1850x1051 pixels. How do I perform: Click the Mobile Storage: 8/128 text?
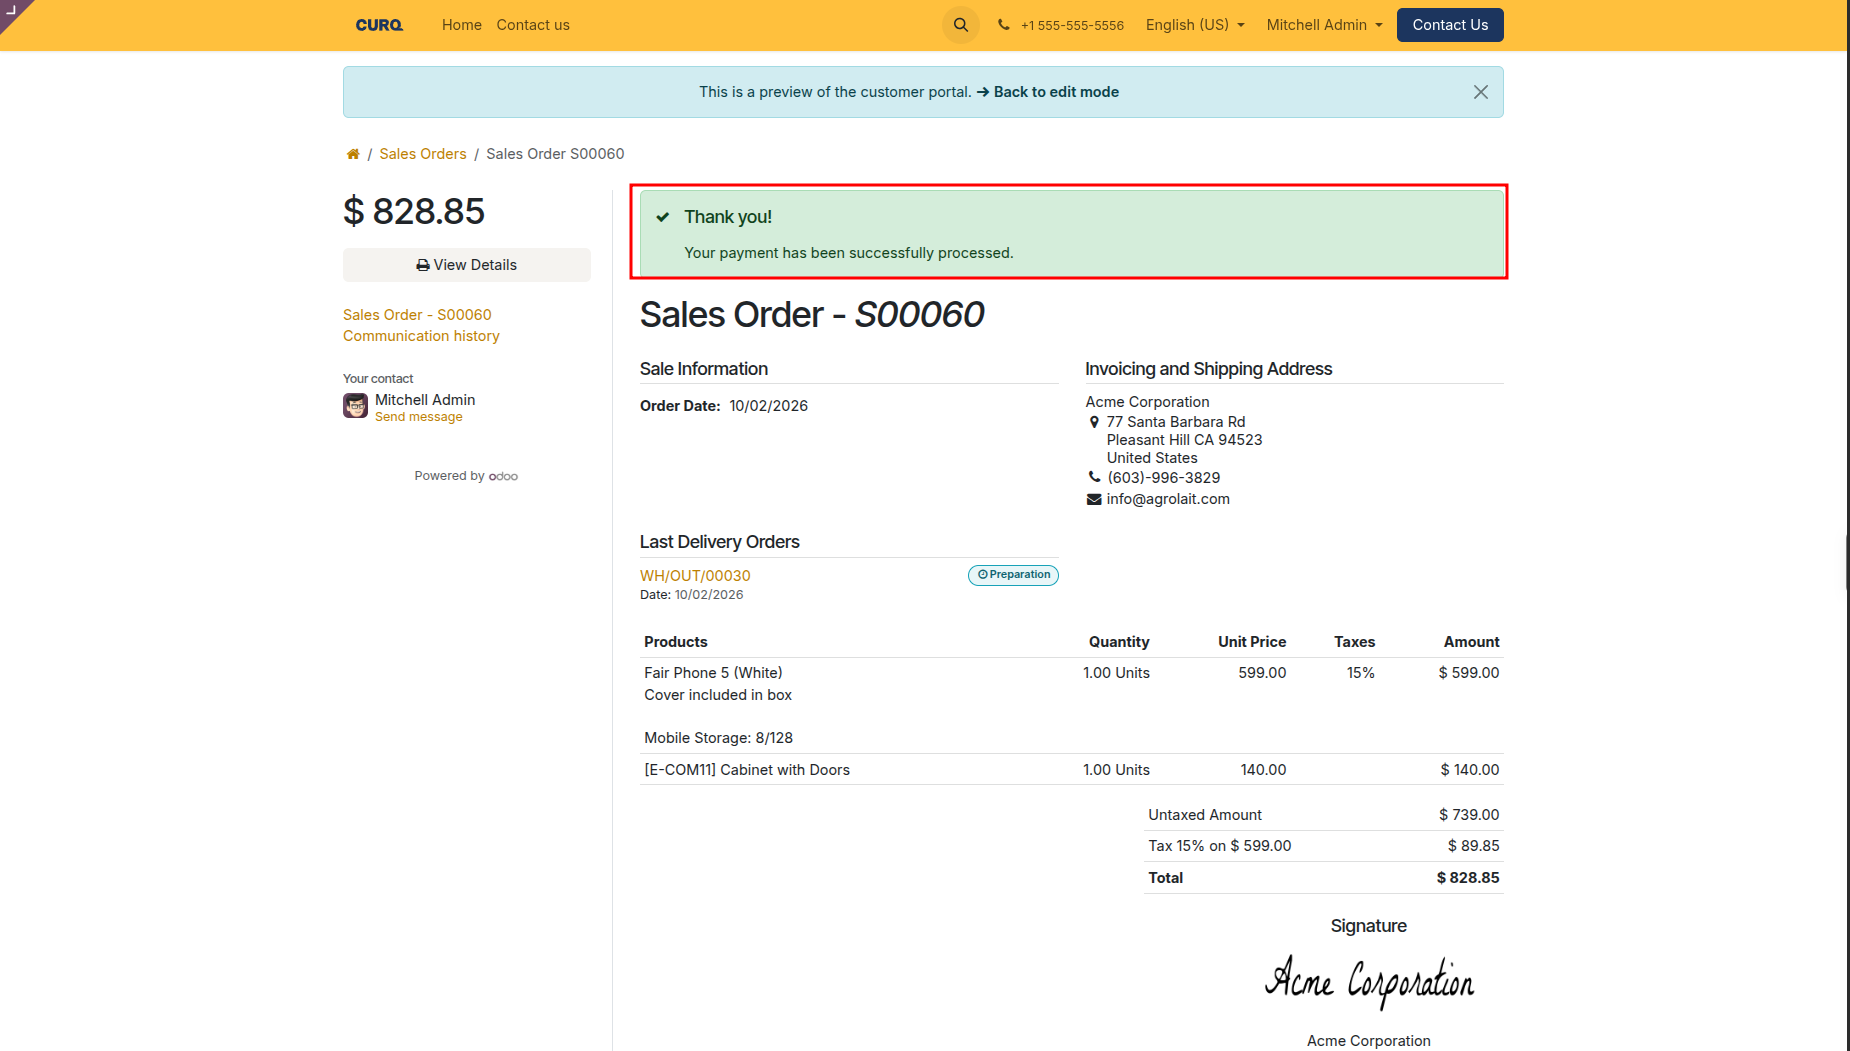click(x=718, y=738)
